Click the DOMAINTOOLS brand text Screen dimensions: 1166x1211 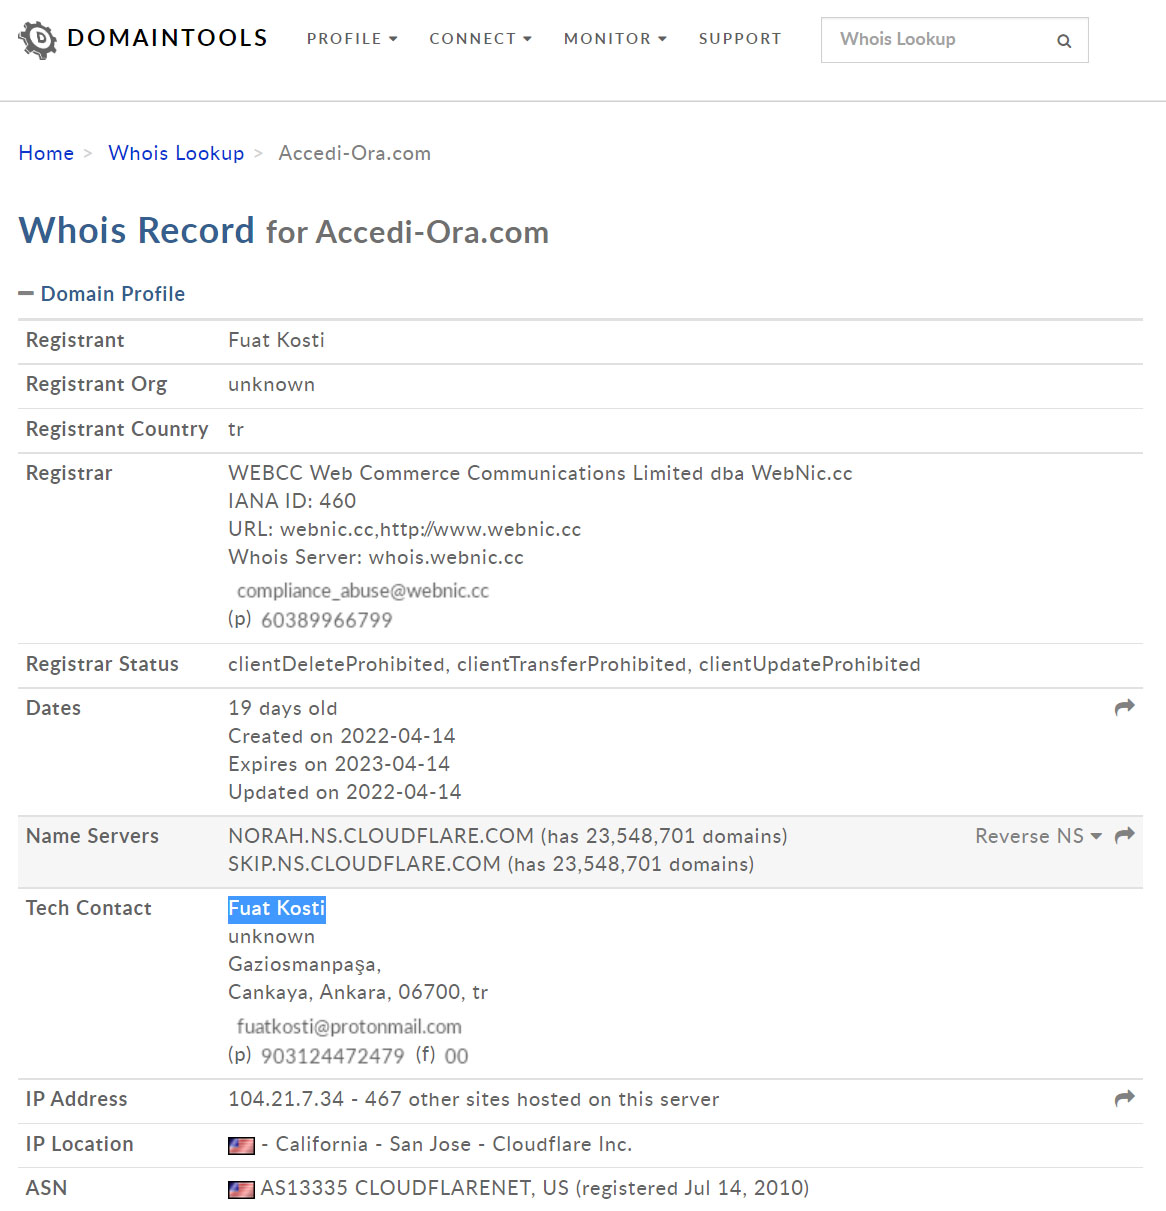coord(167,38)
